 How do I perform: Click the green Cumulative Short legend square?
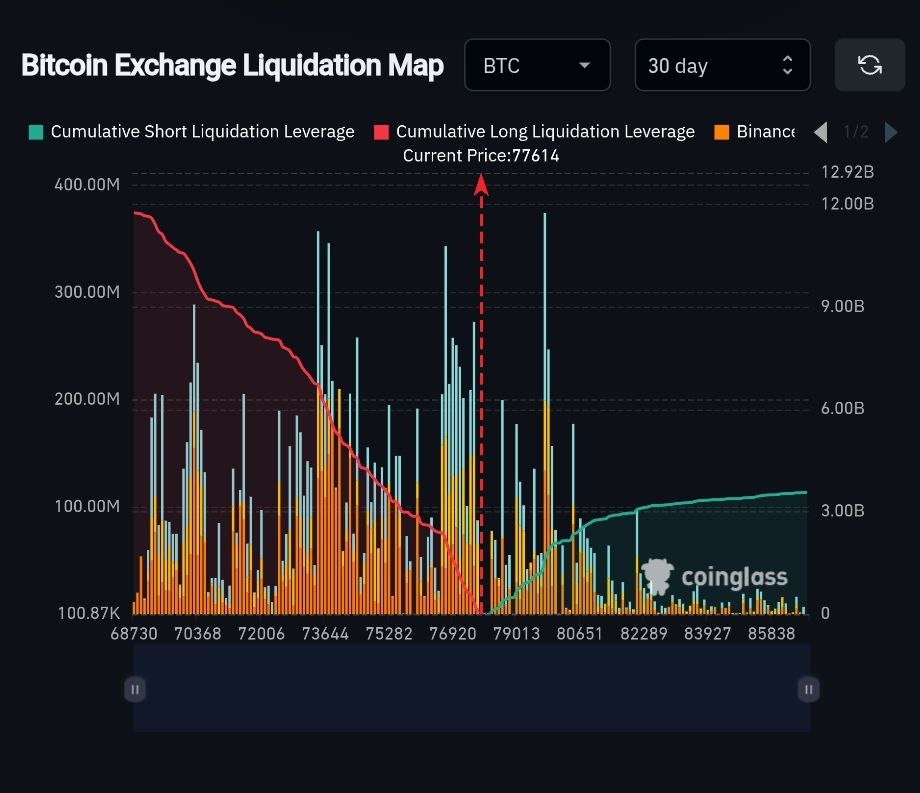(x=36, y=132)
